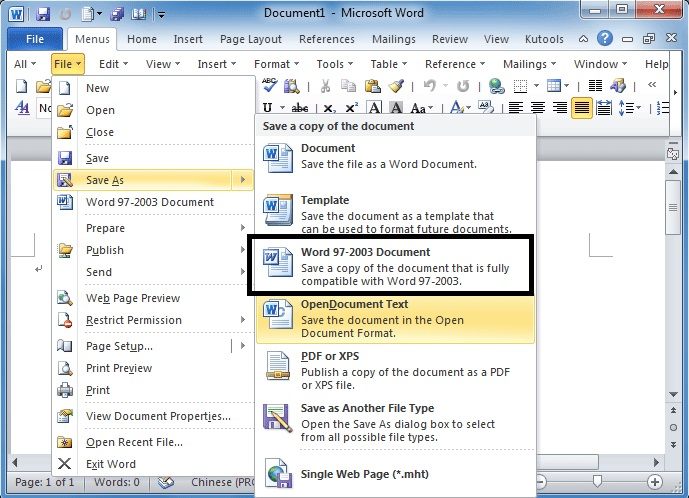Click the Center alignment icon
This screenshot has width=689, height=498.
[538, 108]
